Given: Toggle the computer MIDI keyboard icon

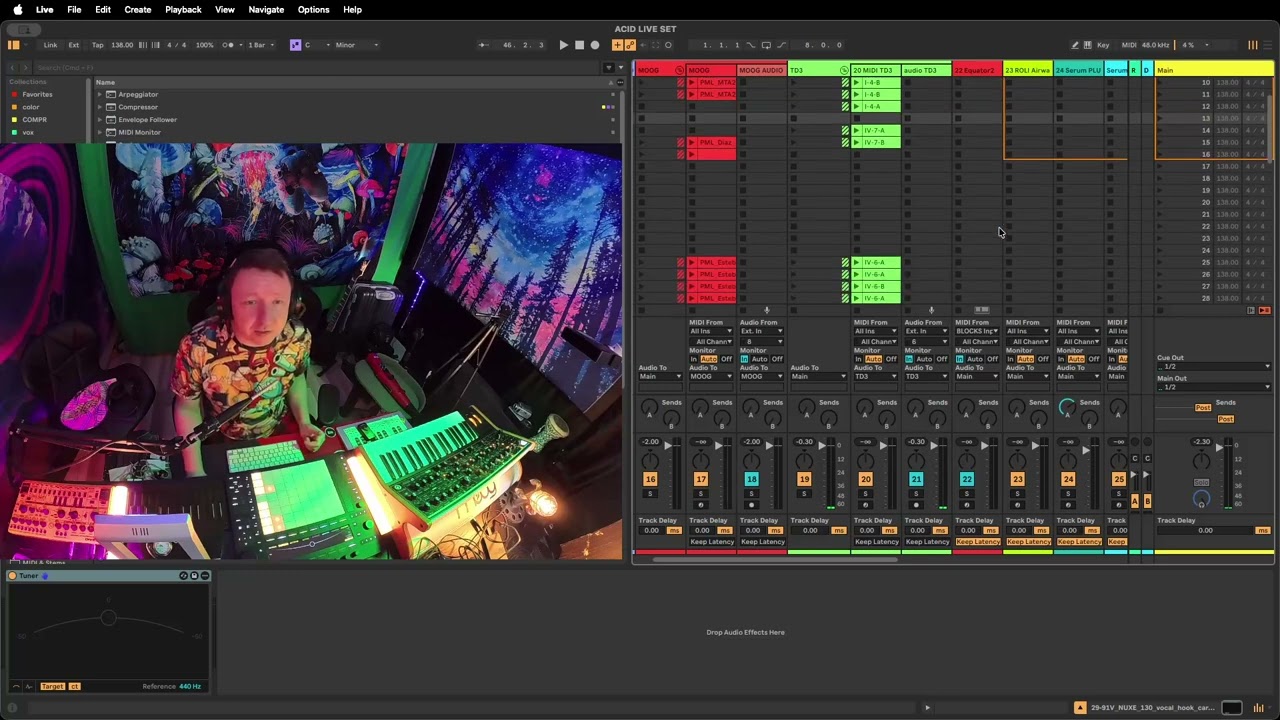Looking at the screenshot, I should coord(1087,45).
